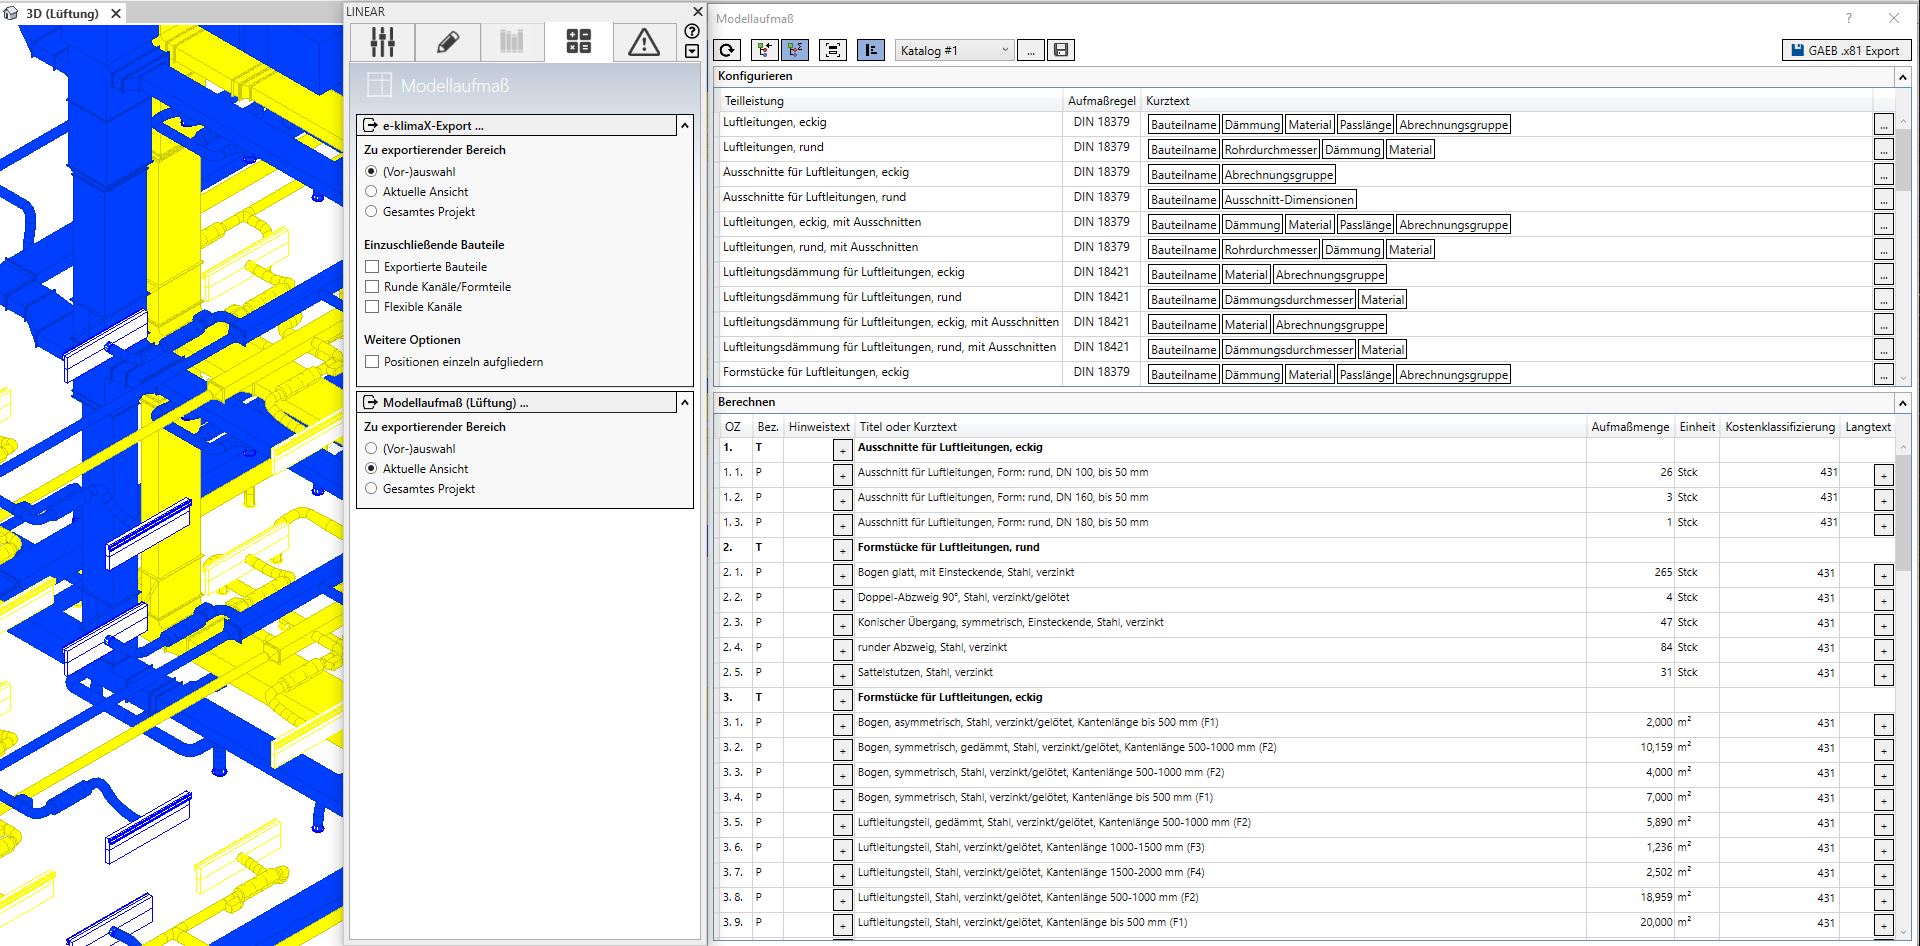Collapse the e-klimaX-Export section
This screenshot has height=946, width=1920.
tap(684, 126)
